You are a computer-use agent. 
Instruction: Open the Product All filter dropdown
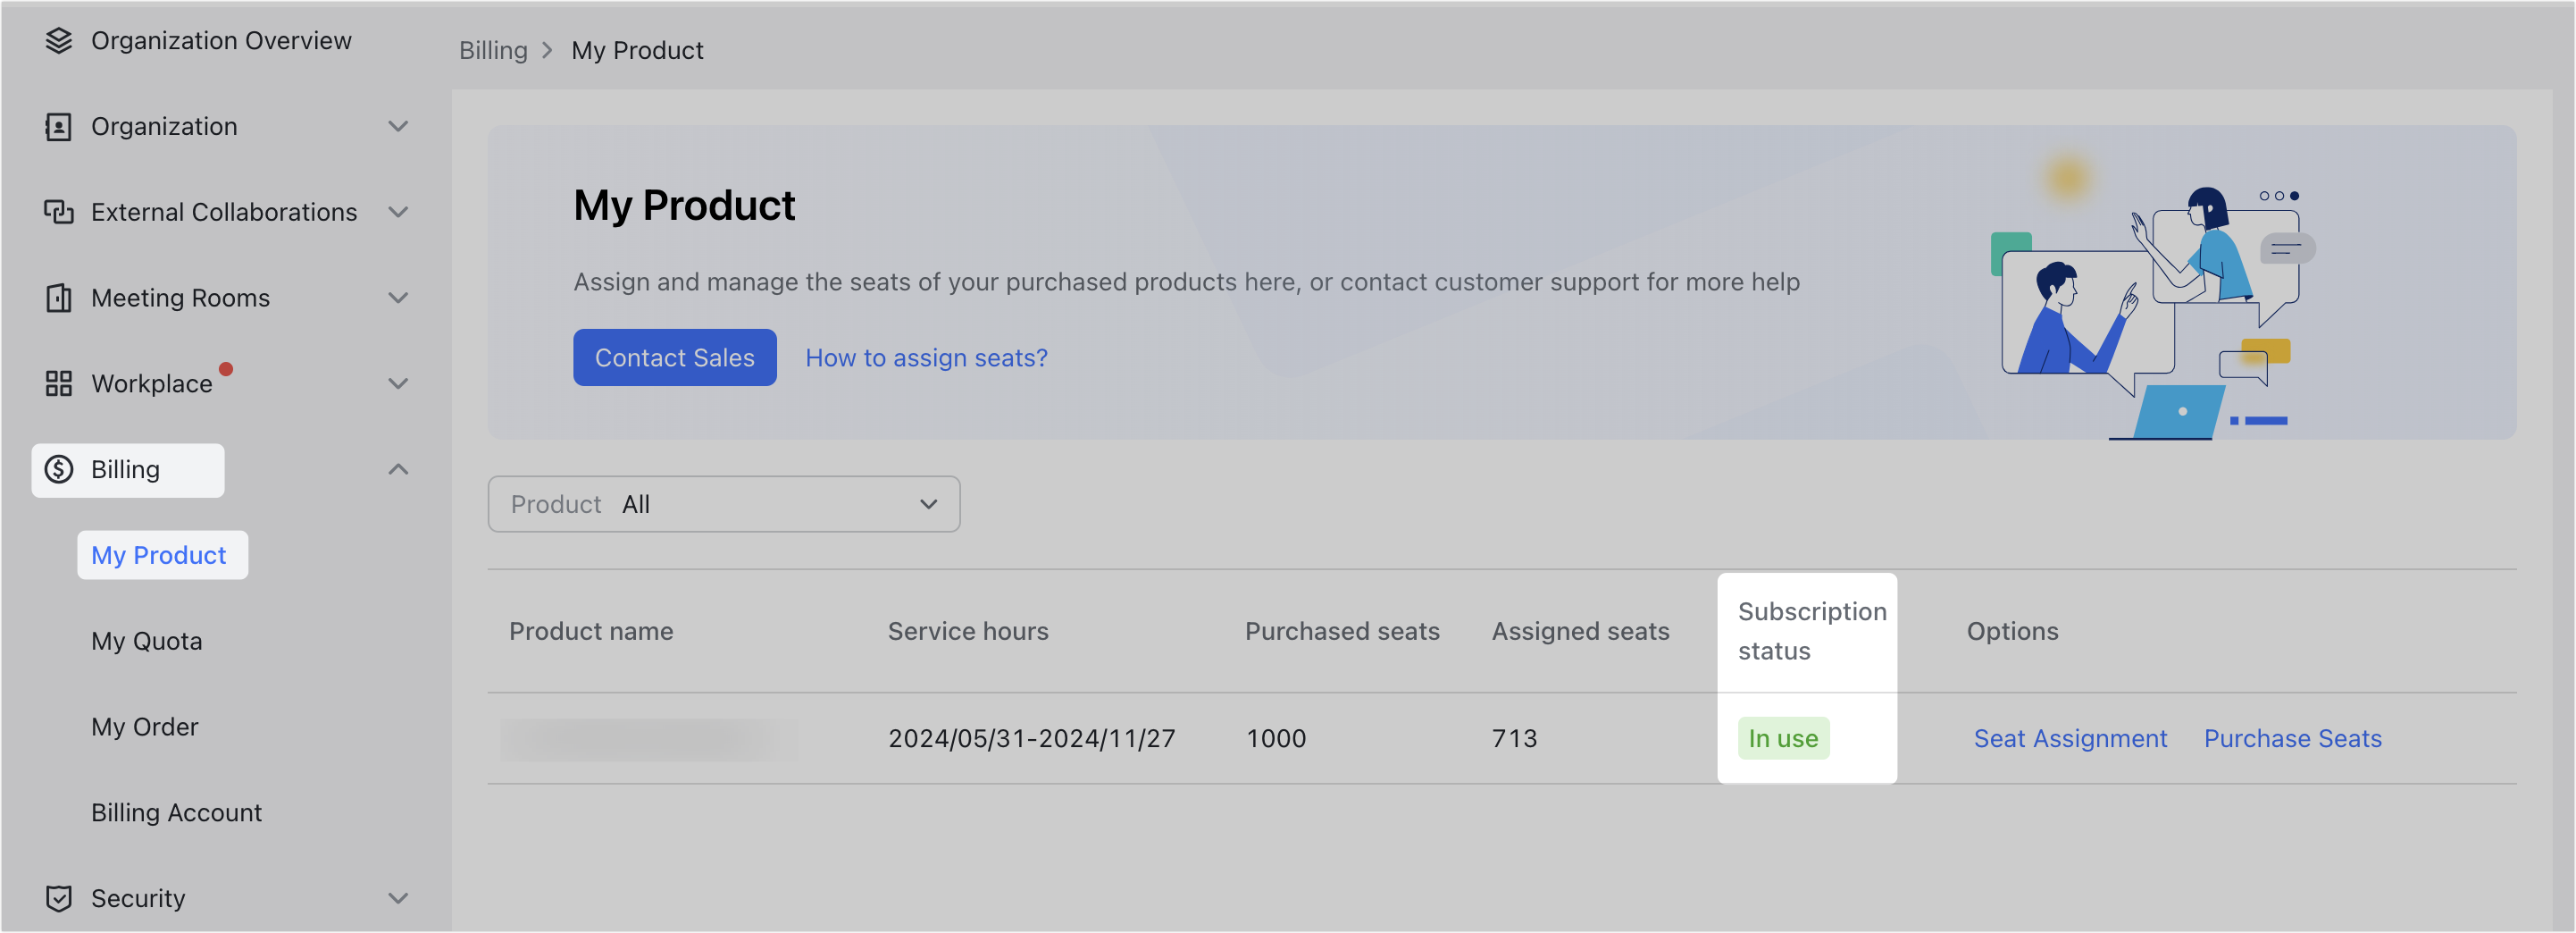(724, 504)
